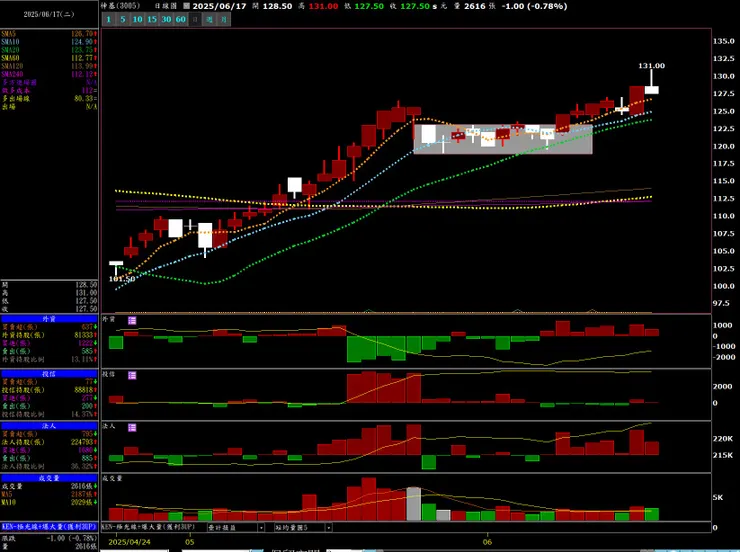Image resolution: width=740 pixels, height=552 pixels.
Task: Select the 10-minute timeframe button
Action: [x=137, y=19]
